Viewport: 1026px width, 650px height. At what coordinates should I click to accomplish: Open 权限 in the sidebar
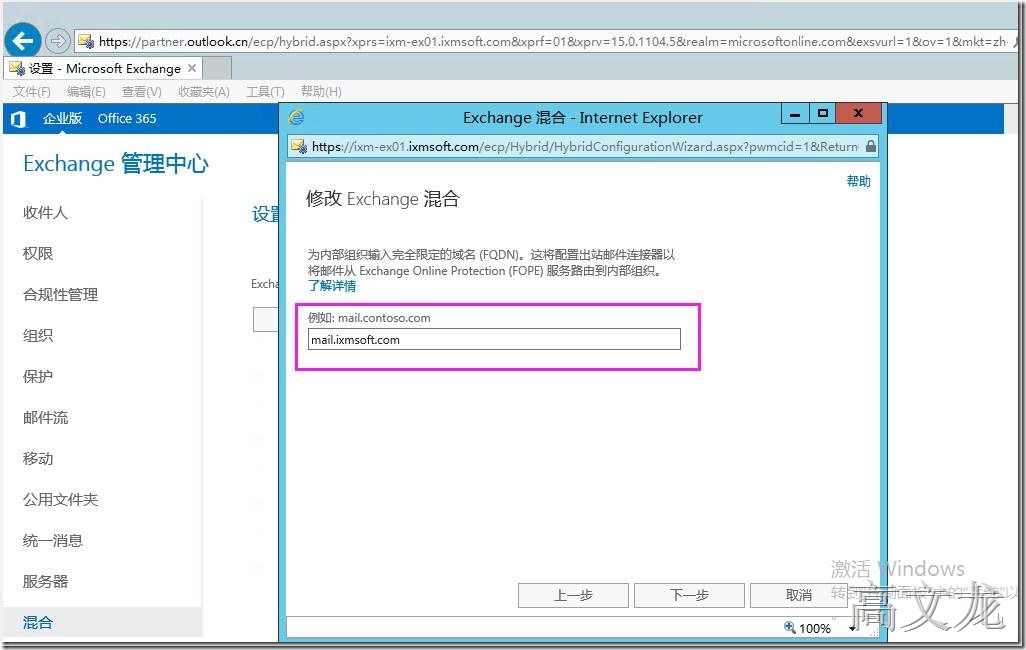point(38,253)
